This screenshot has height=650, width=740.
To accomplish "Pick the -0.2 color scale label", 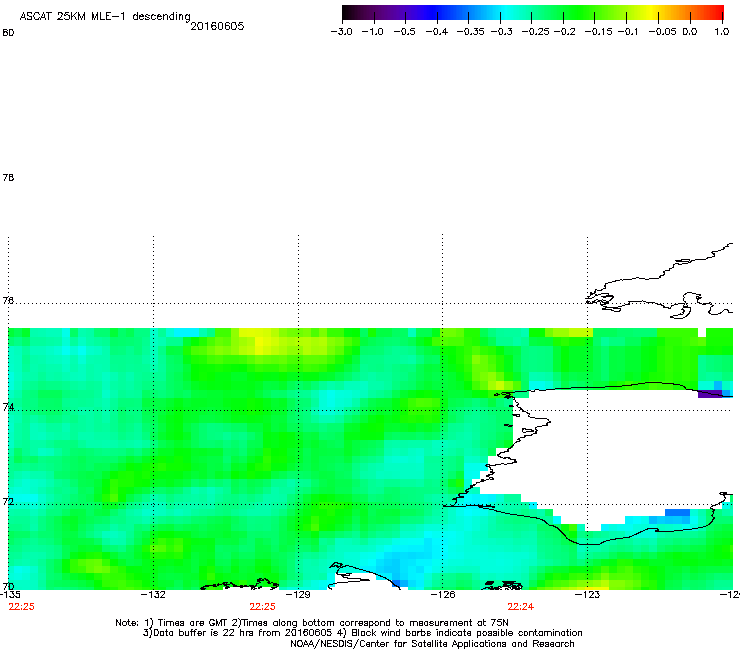I will [x=564, y=32].
